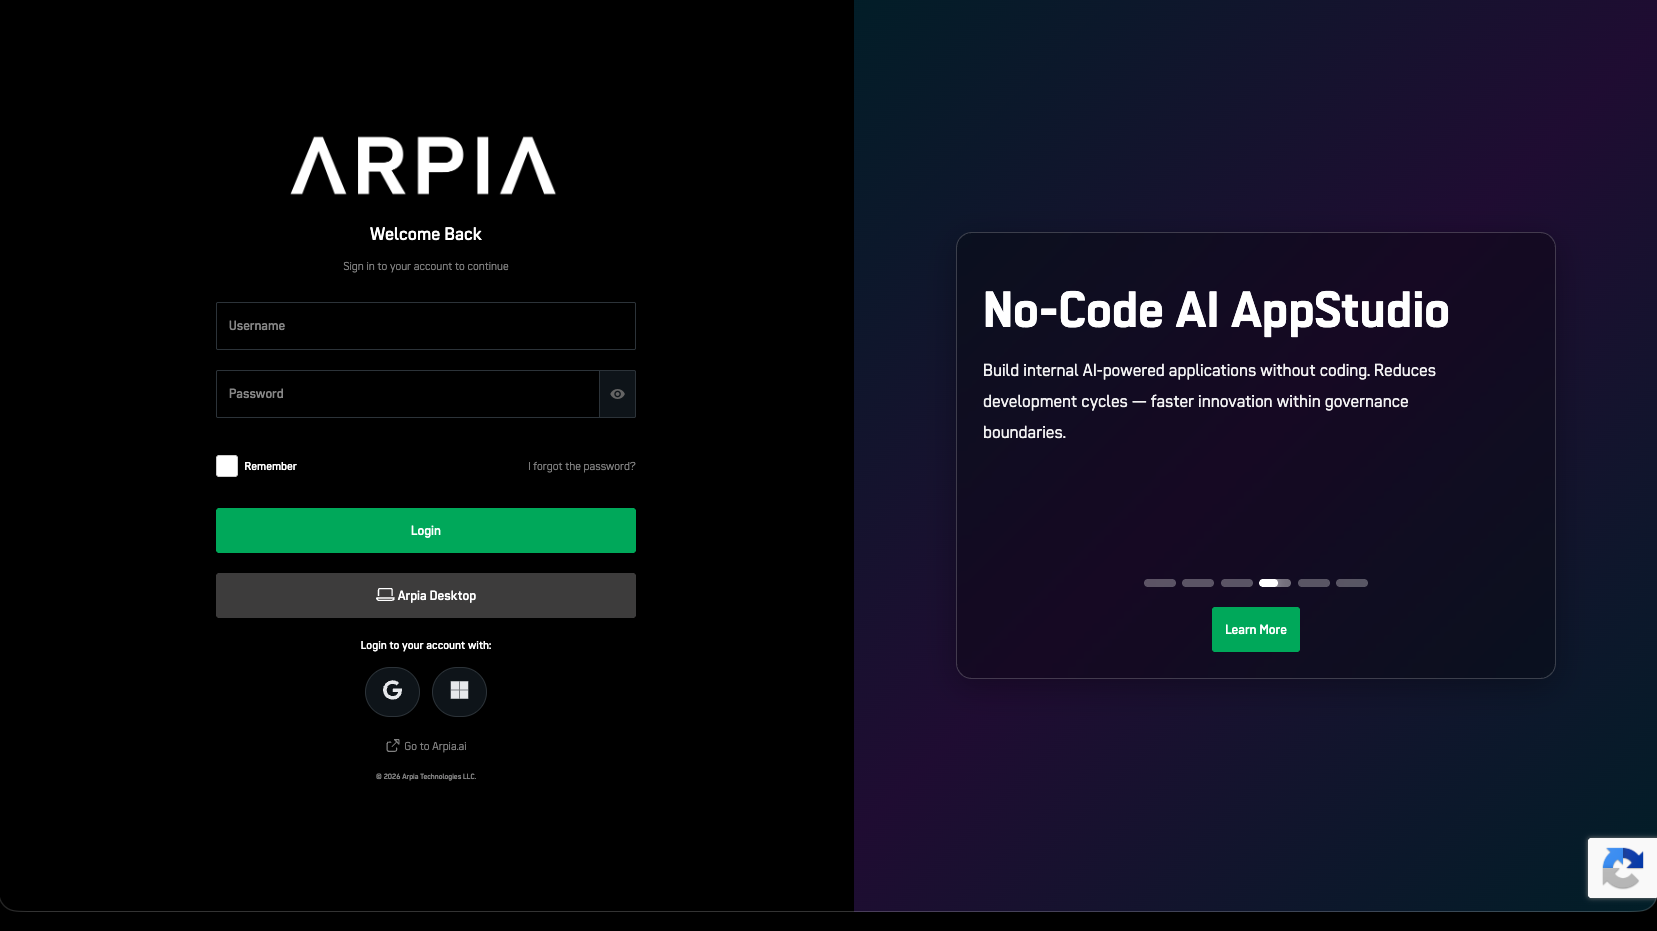
Task: Click the reCAPTCHA badge icon
Action: point(1622,867)
